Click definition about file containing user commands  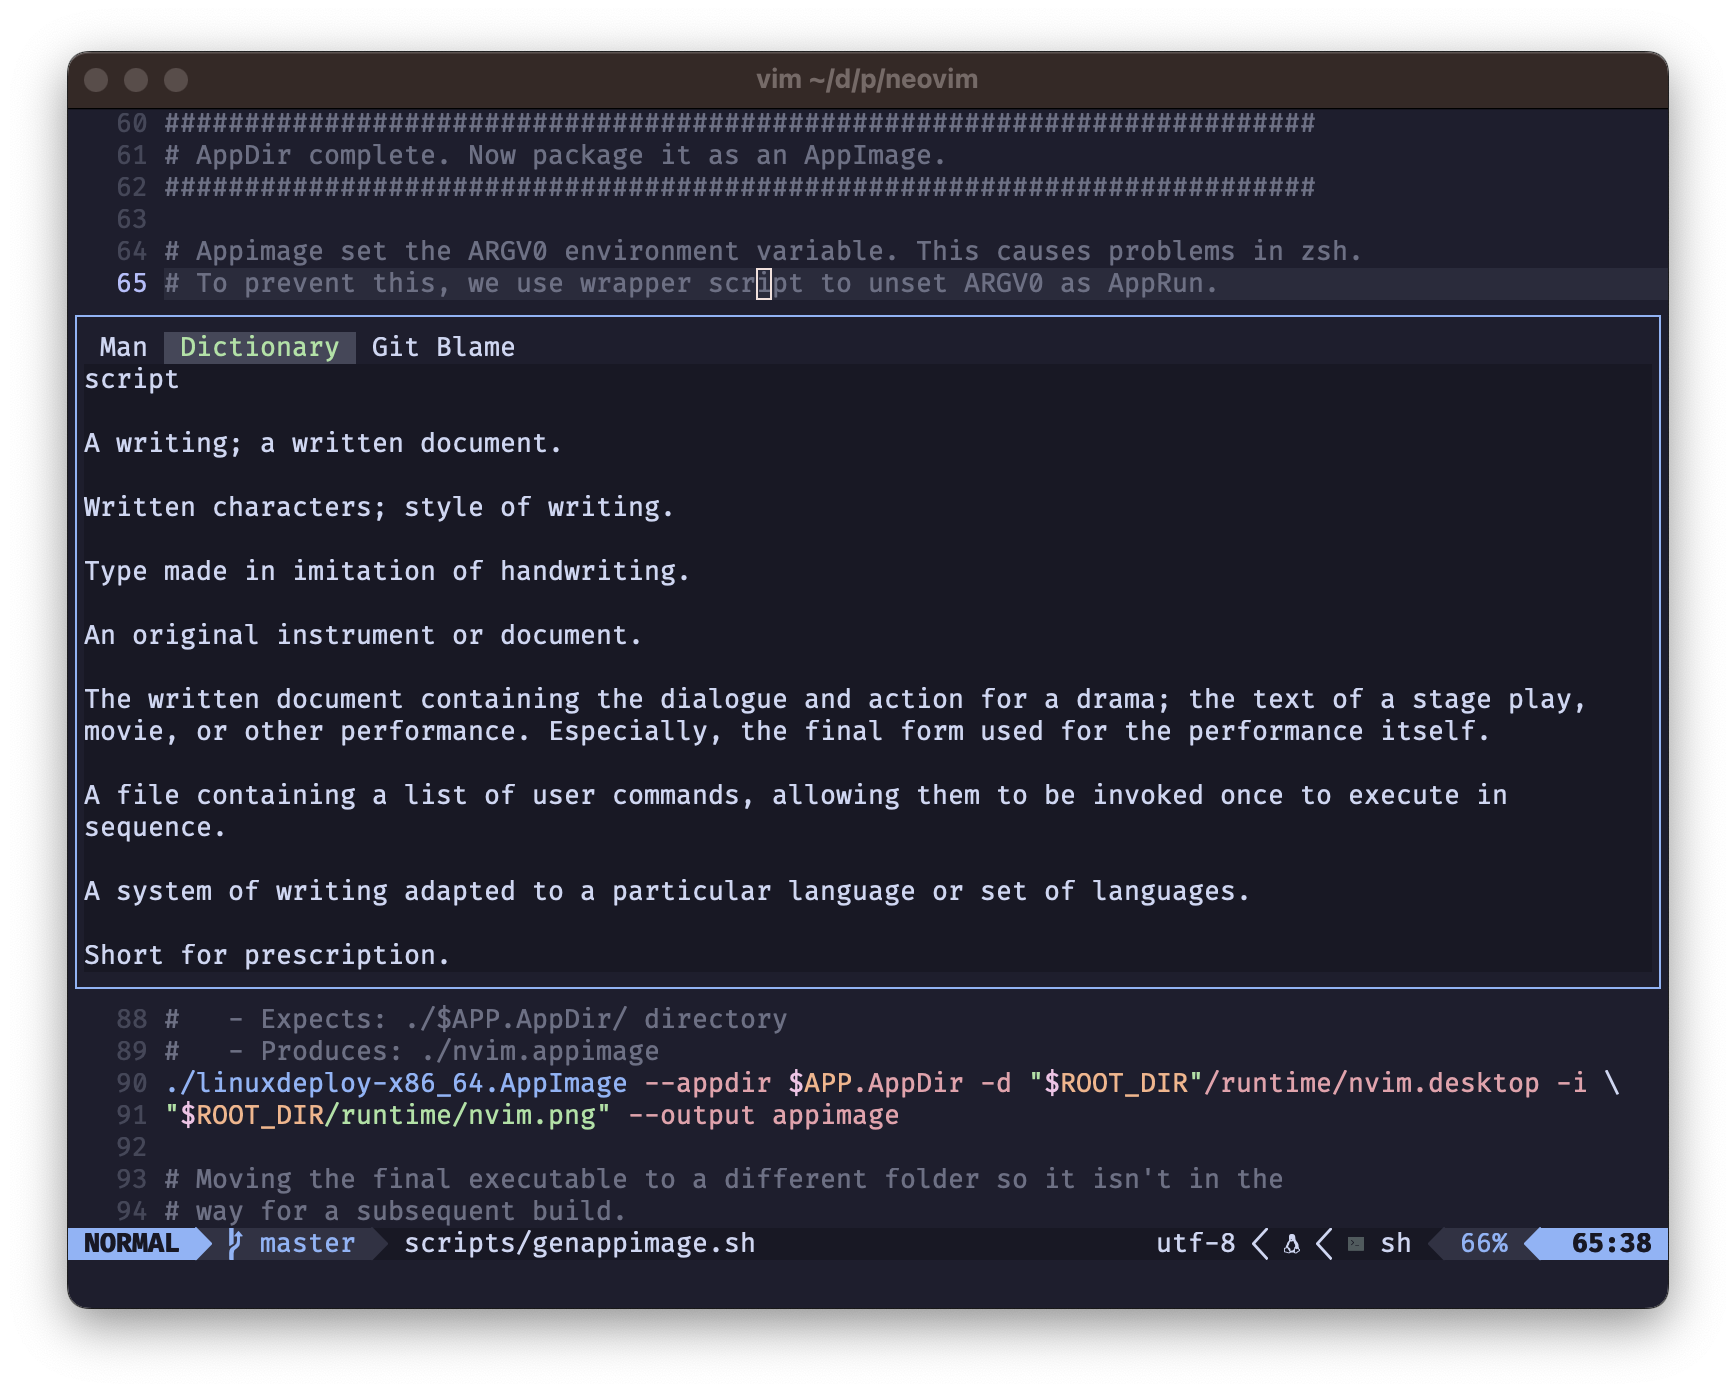coord(795,811)
